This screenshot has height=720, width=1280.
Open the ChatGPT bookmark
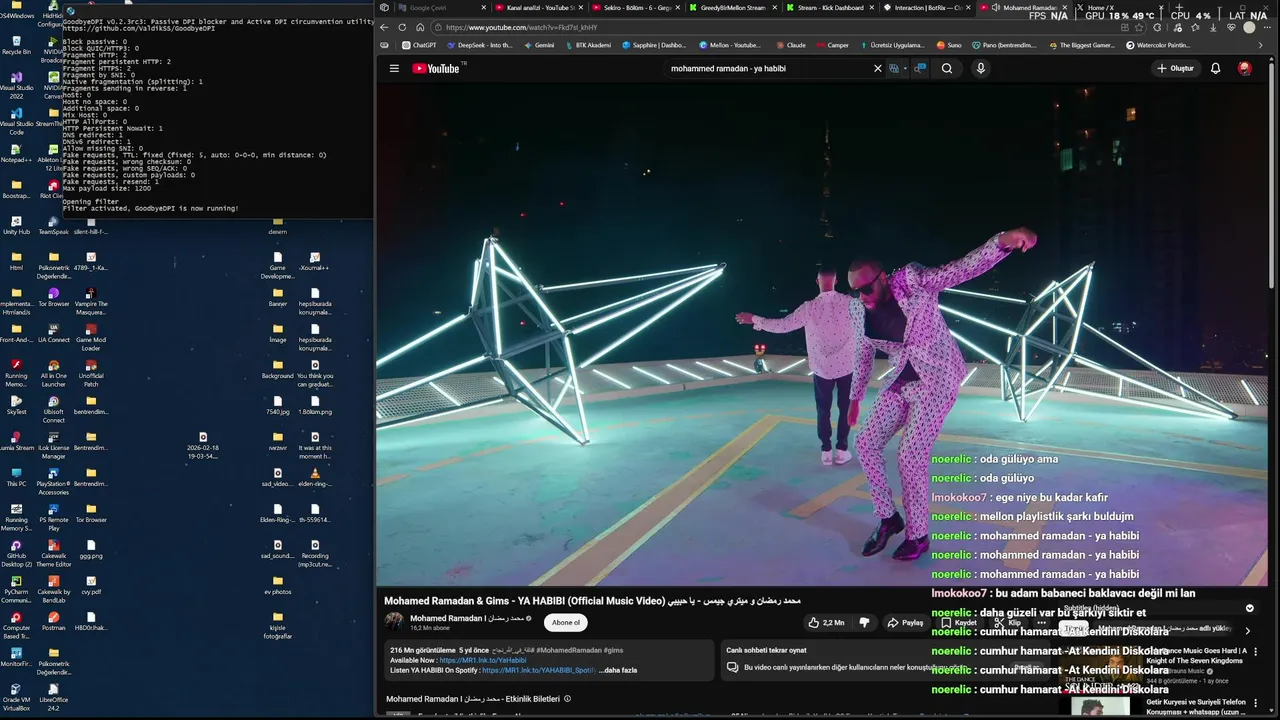click(419, 45)
